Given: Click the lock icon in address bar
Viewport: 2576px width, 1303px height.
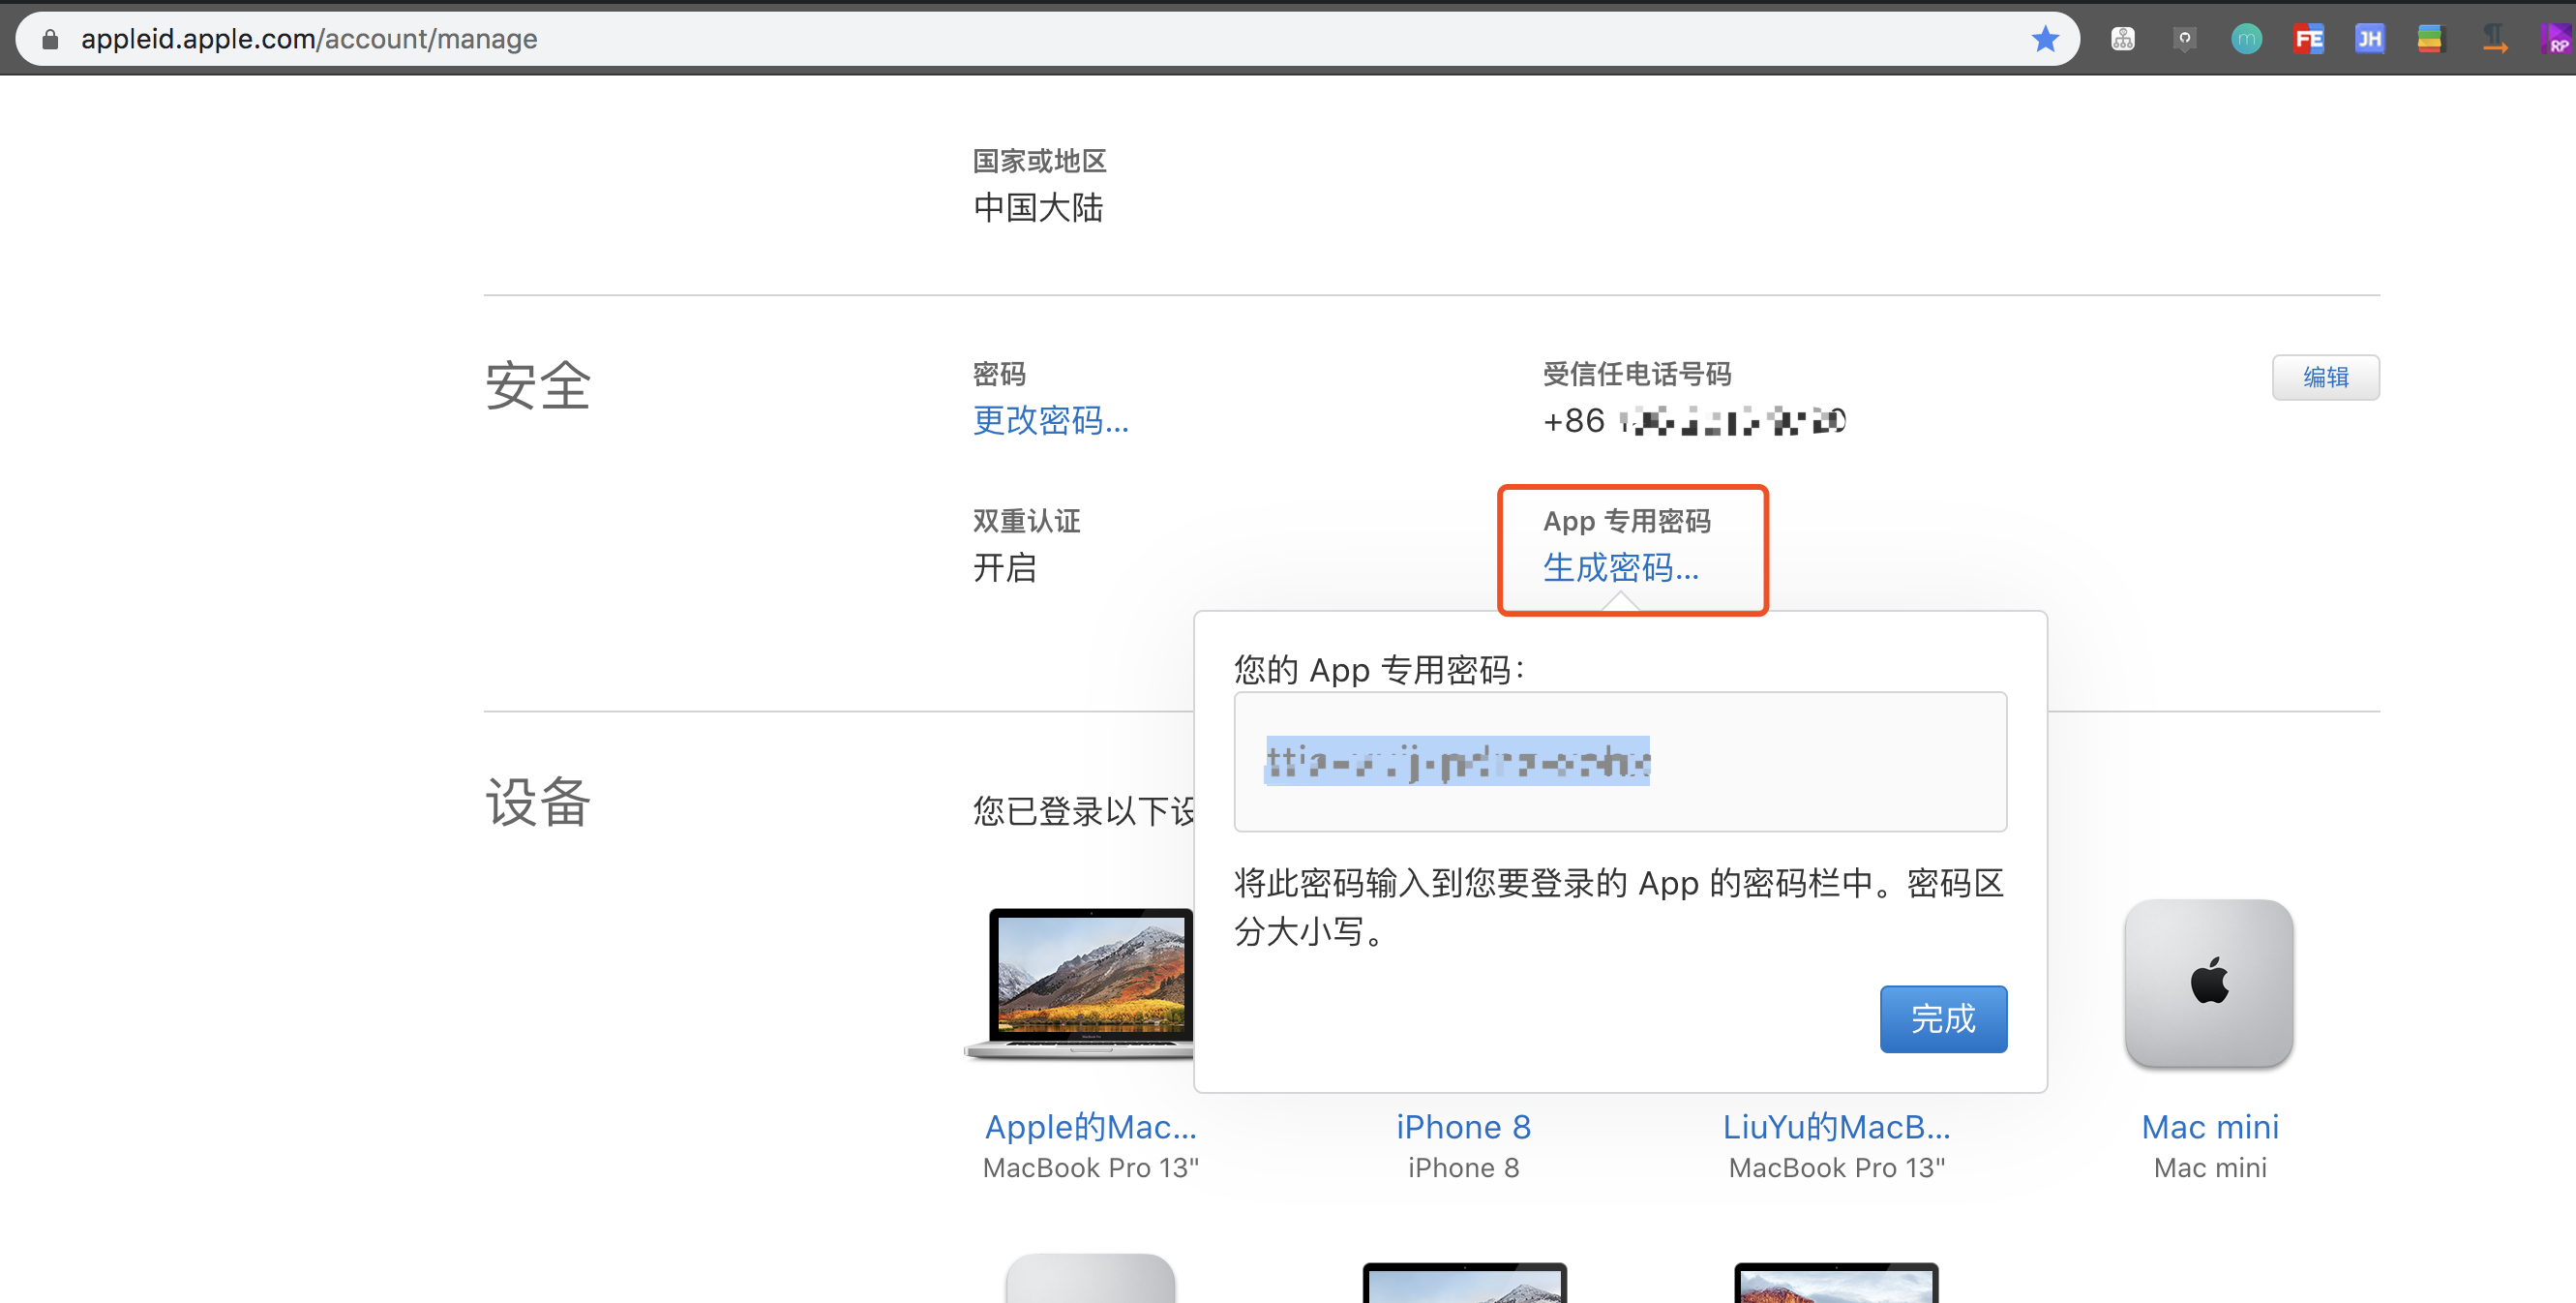Looking at the screenshot, I should click(50, 39).
